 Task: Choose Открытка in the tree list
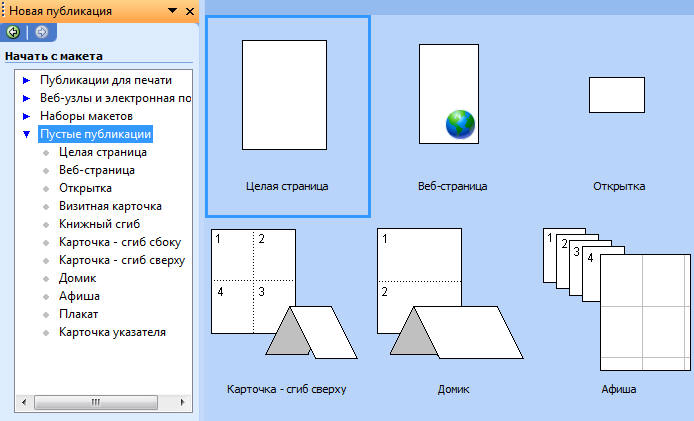point(85,188)
